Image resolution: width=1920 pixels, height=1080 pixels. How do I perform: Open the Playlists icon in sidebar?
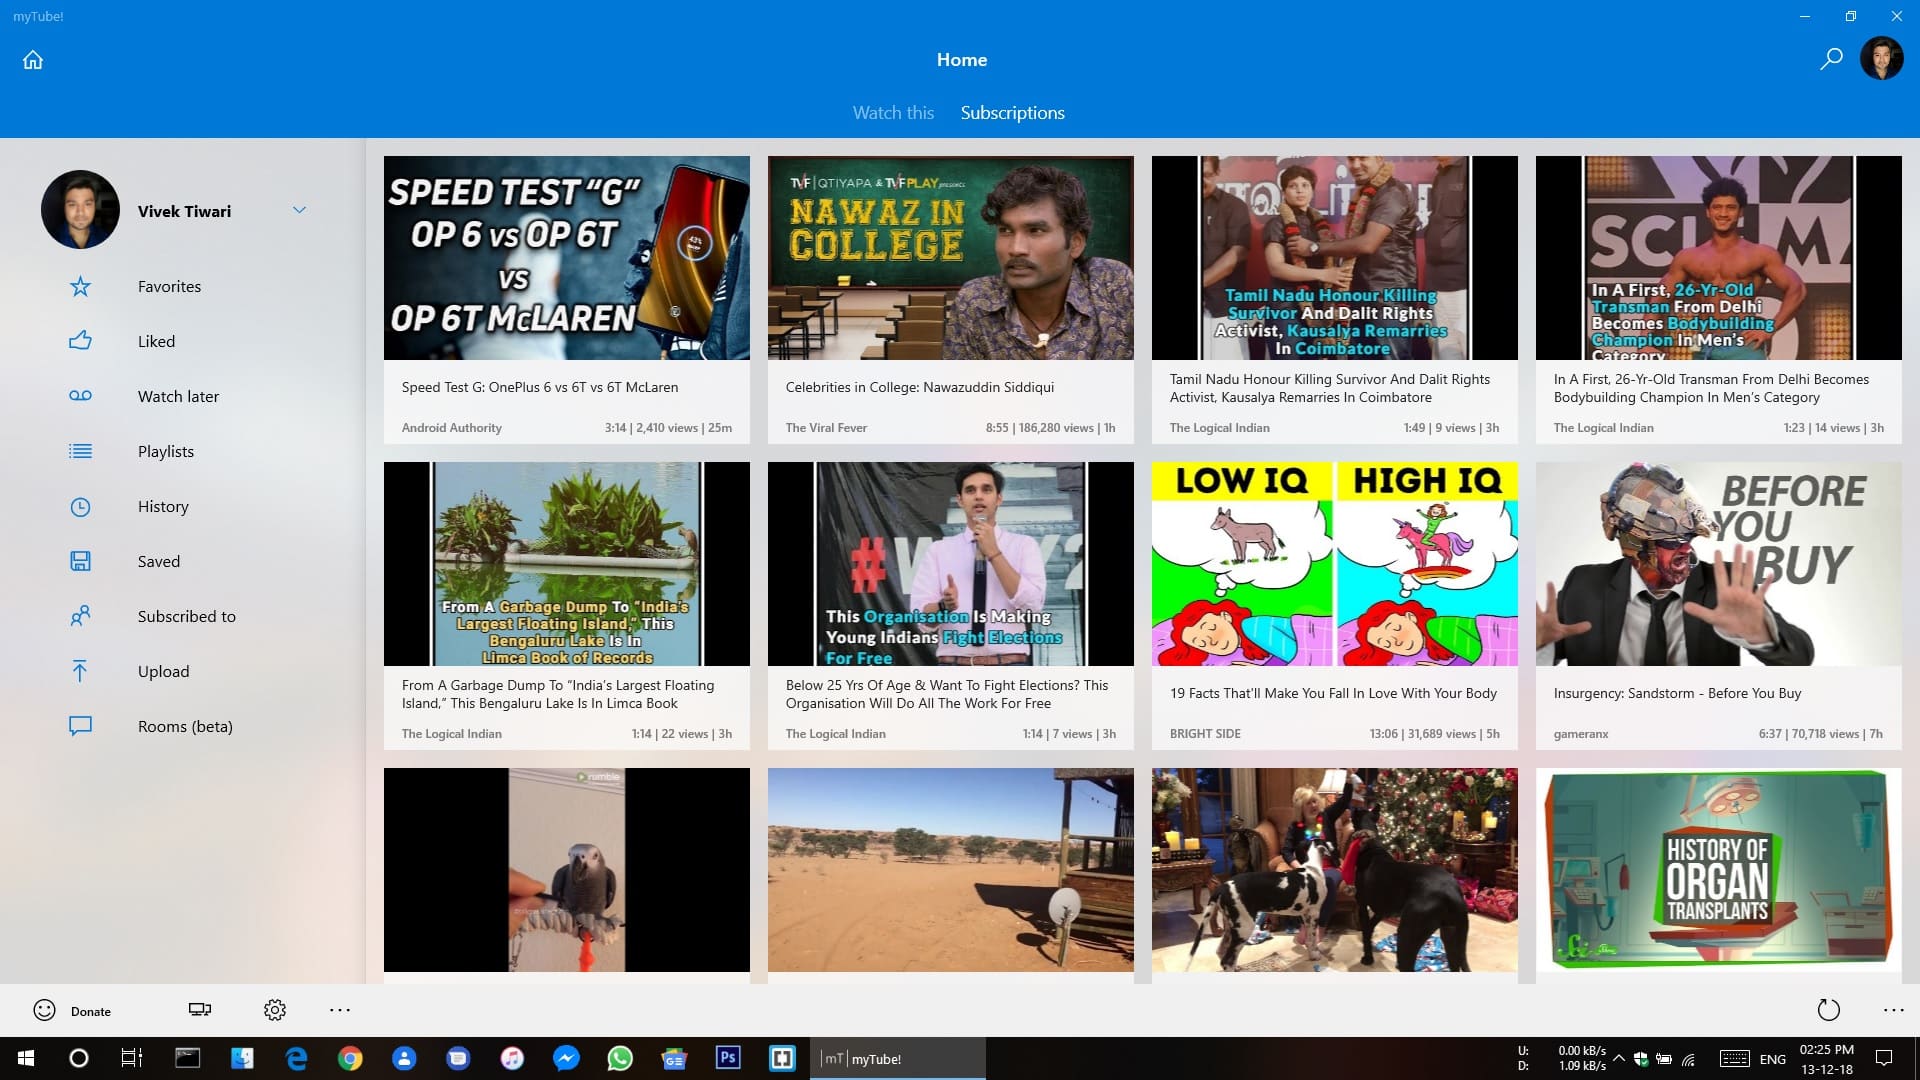(x=80, y=450)
